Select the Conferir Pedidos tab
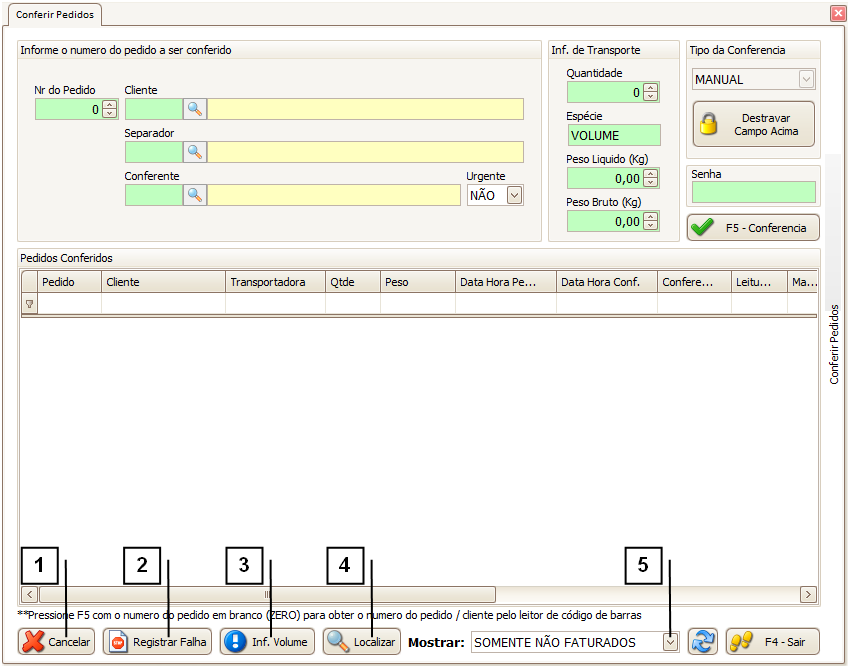This screenshot has width=848, height=668. pyautogui.click(x=55, y=14)
